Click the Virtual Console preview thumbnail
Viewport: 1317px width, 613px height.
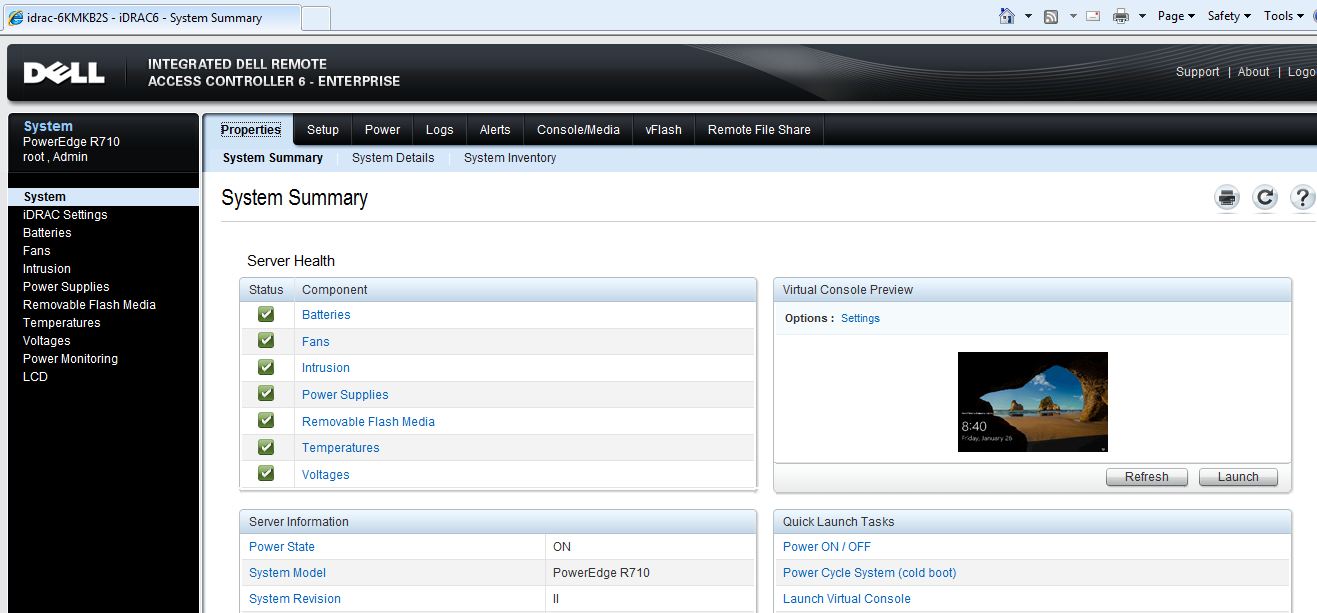[1032, 402]
